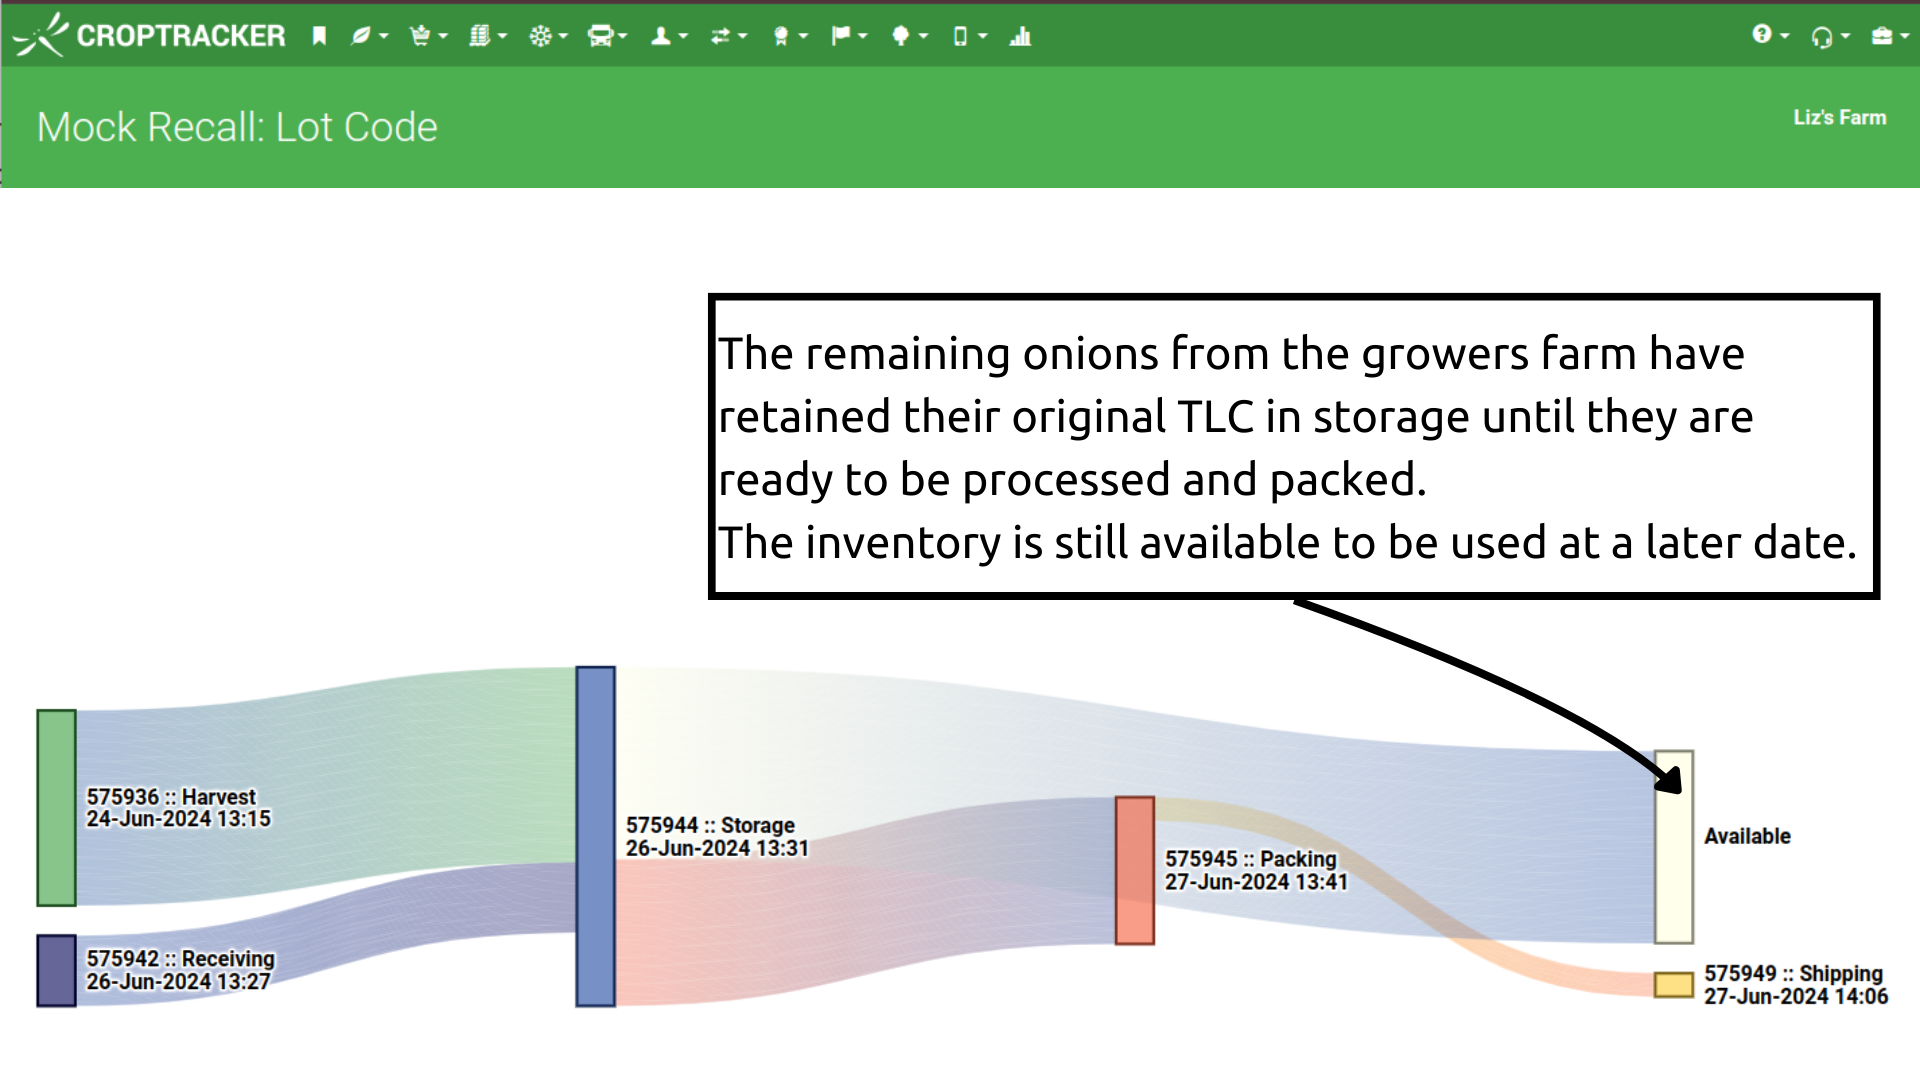
Task: Click the CROPTRACKER brand text
Action: (181, 36)
